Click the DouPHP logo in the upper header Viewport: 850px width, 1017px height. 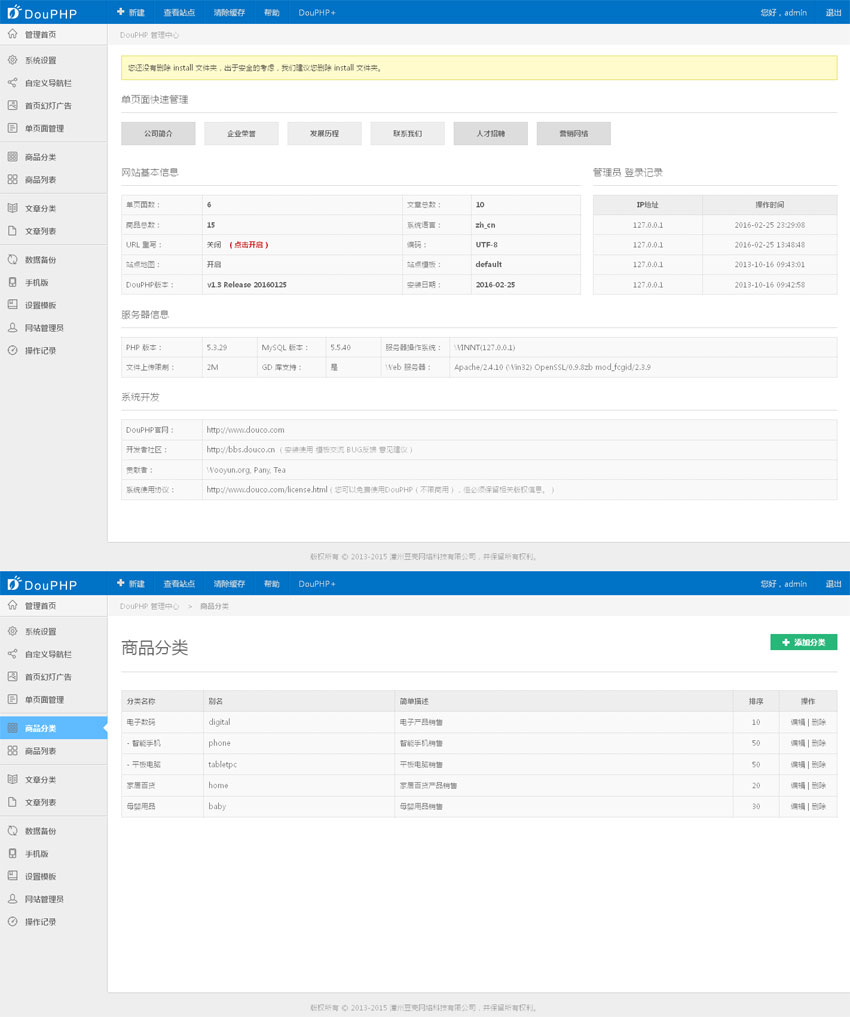[x=43, y=12]
